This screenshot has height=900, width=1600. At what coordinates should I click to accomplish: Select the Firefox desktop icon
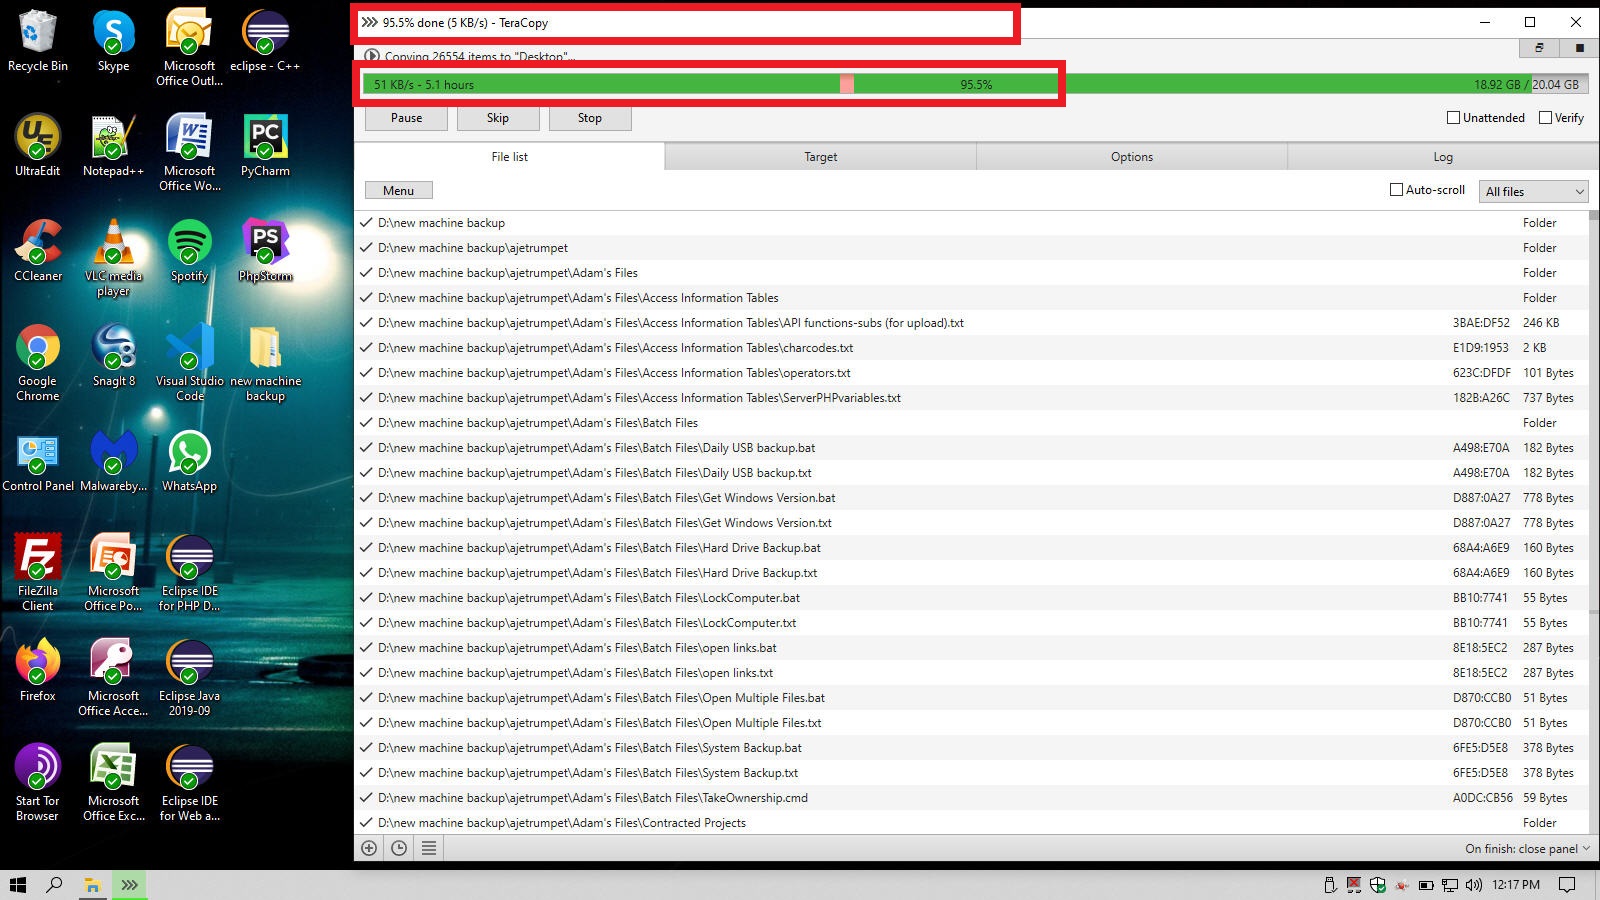pyautogui.click(x=38, y=672)
